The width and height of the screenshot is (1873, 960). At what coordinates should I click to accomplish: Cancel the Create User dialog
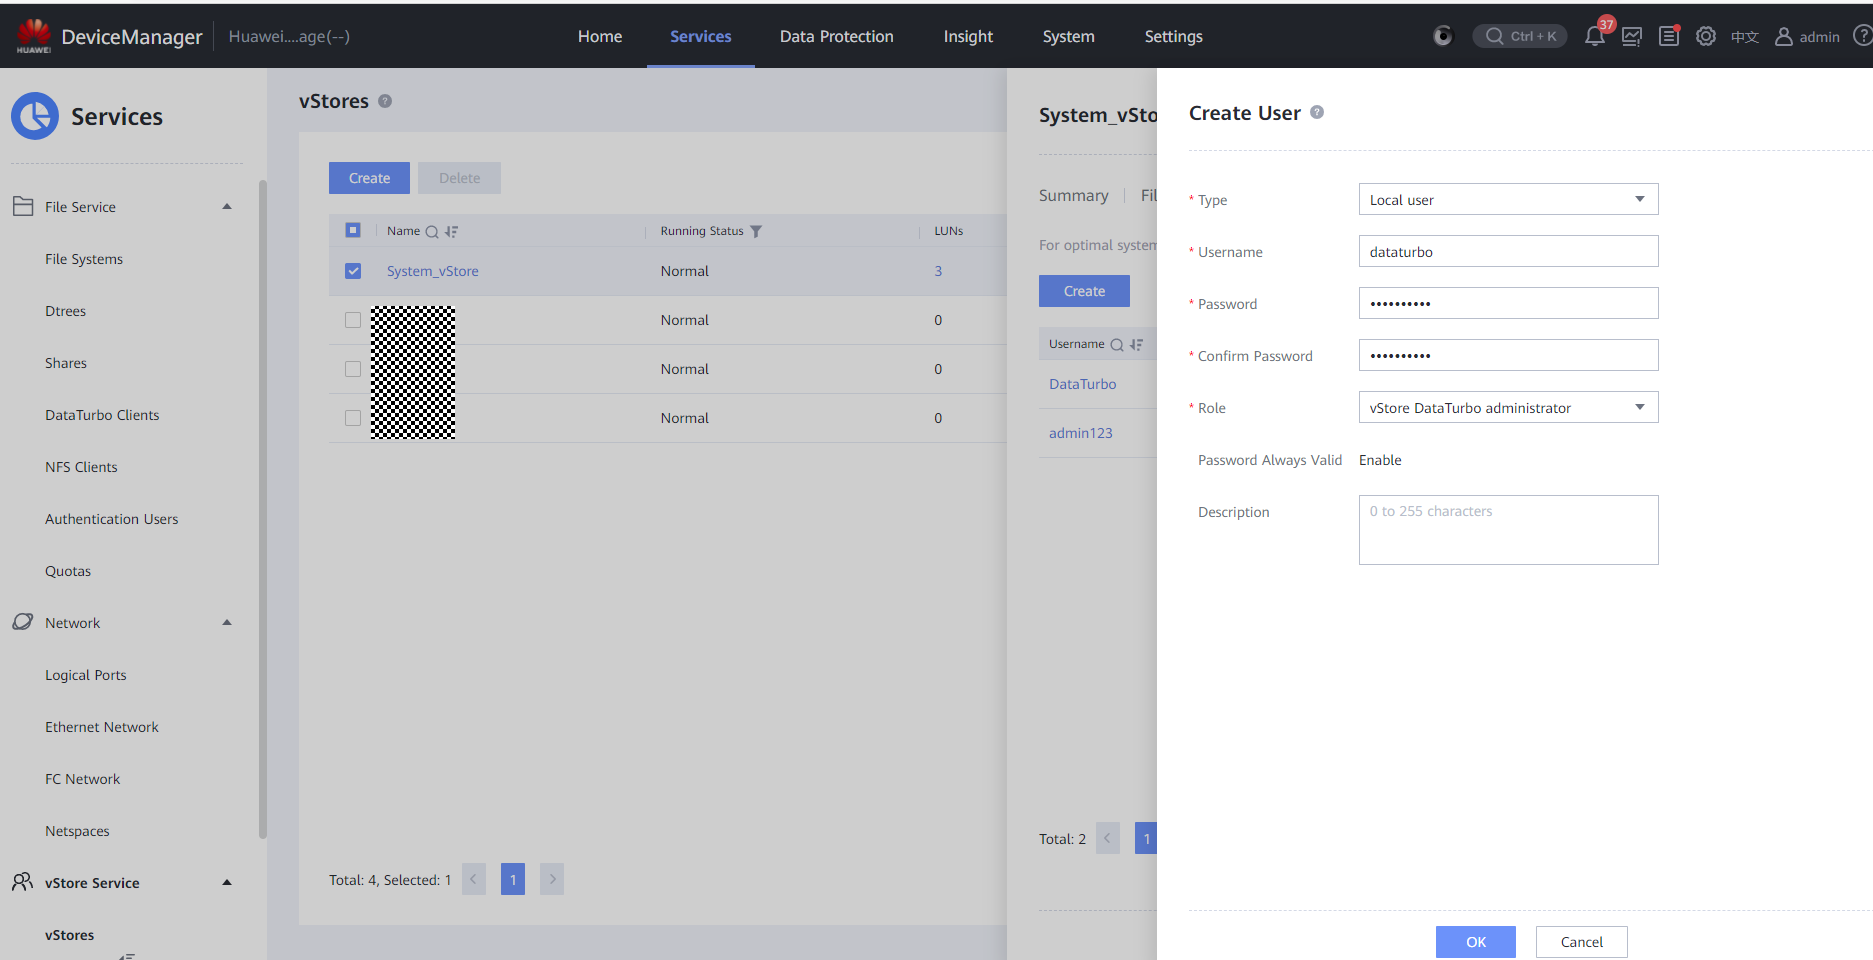[x=1581, y=942]
